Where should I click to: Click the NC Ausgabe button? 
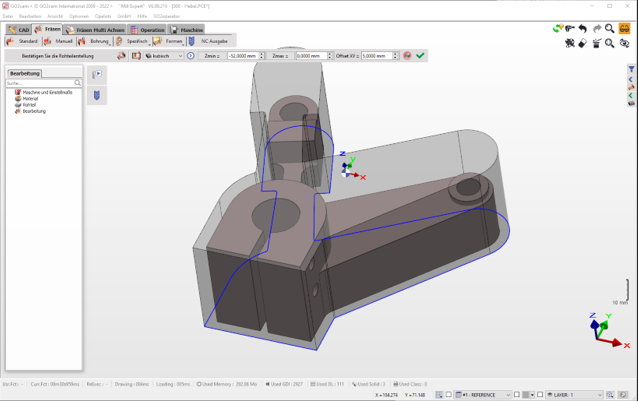210,42
